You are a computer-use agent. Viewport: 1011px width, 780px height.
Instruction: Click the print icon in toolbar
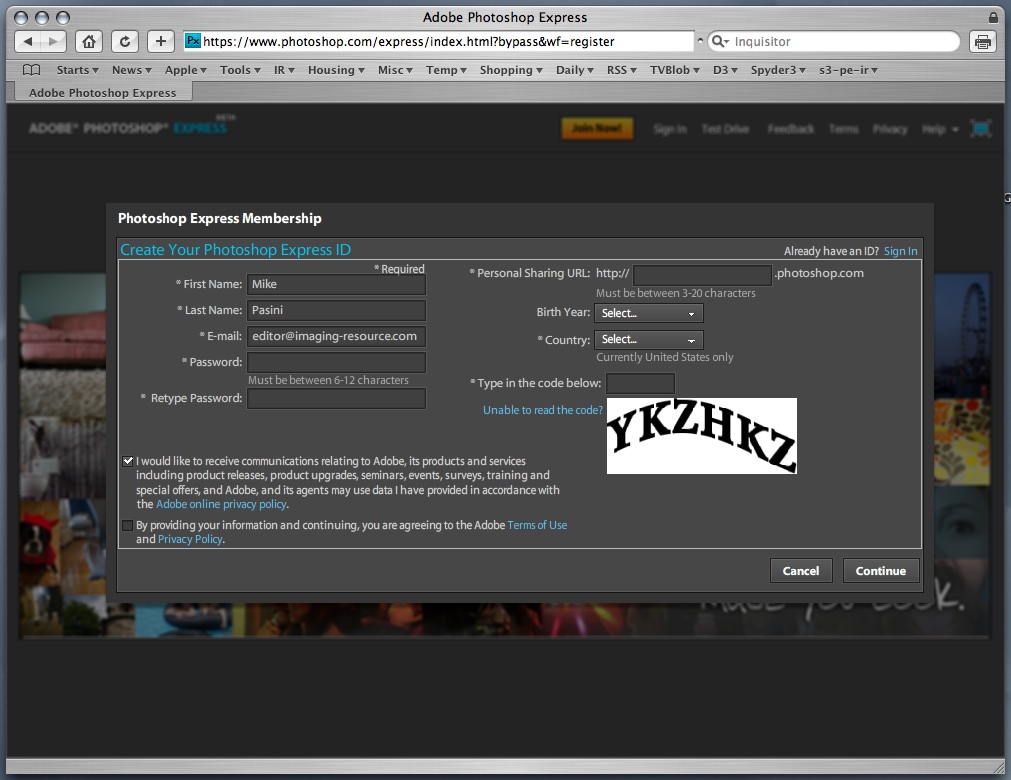[x=983, y=41]
